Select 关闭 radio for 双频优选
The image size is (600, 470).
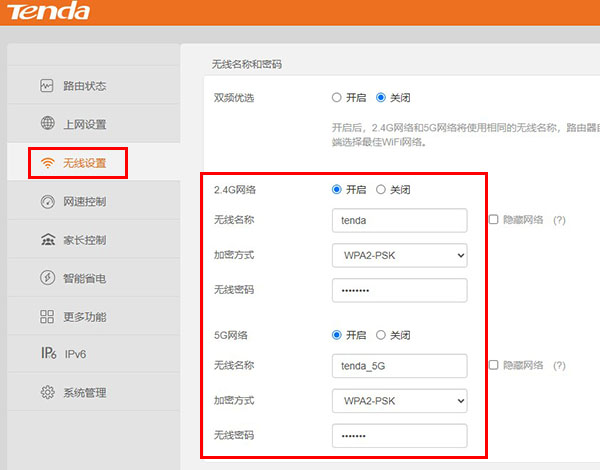click(380, 98)
